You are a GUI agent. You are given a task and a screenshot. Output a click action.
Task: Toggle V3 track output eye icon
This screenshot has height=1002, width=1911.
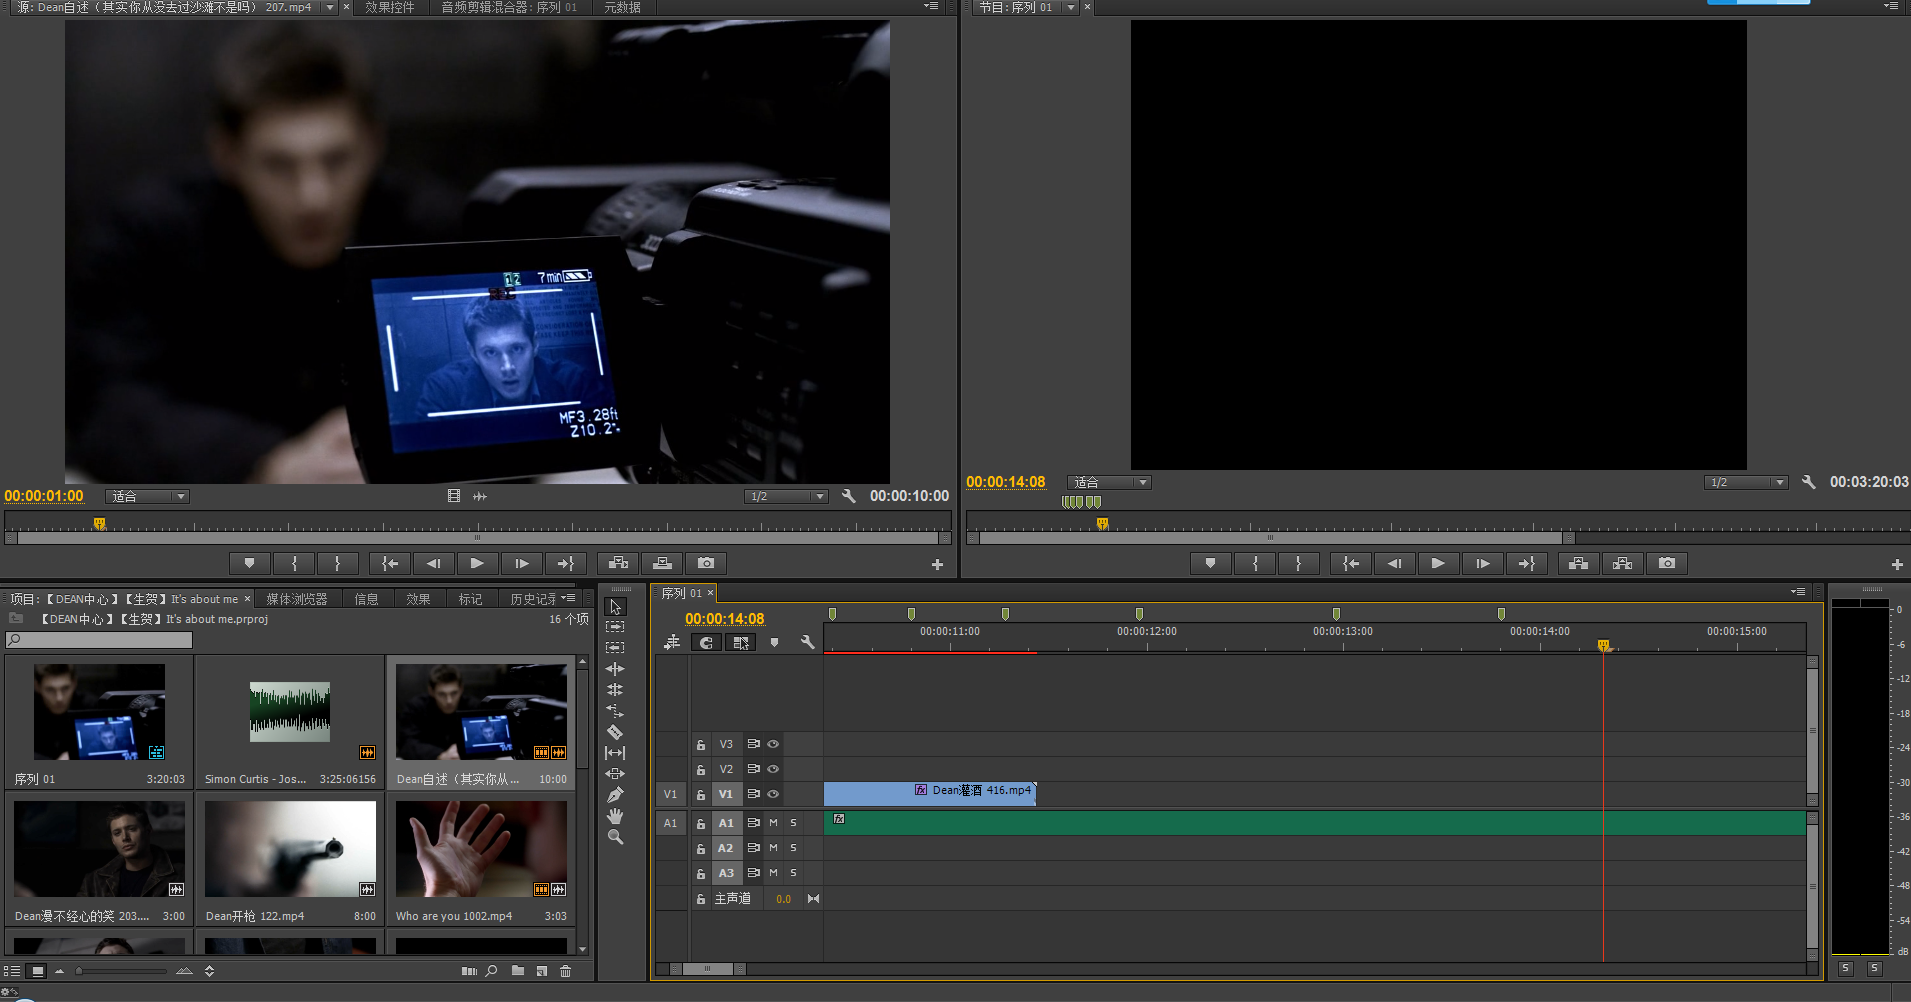773,744
